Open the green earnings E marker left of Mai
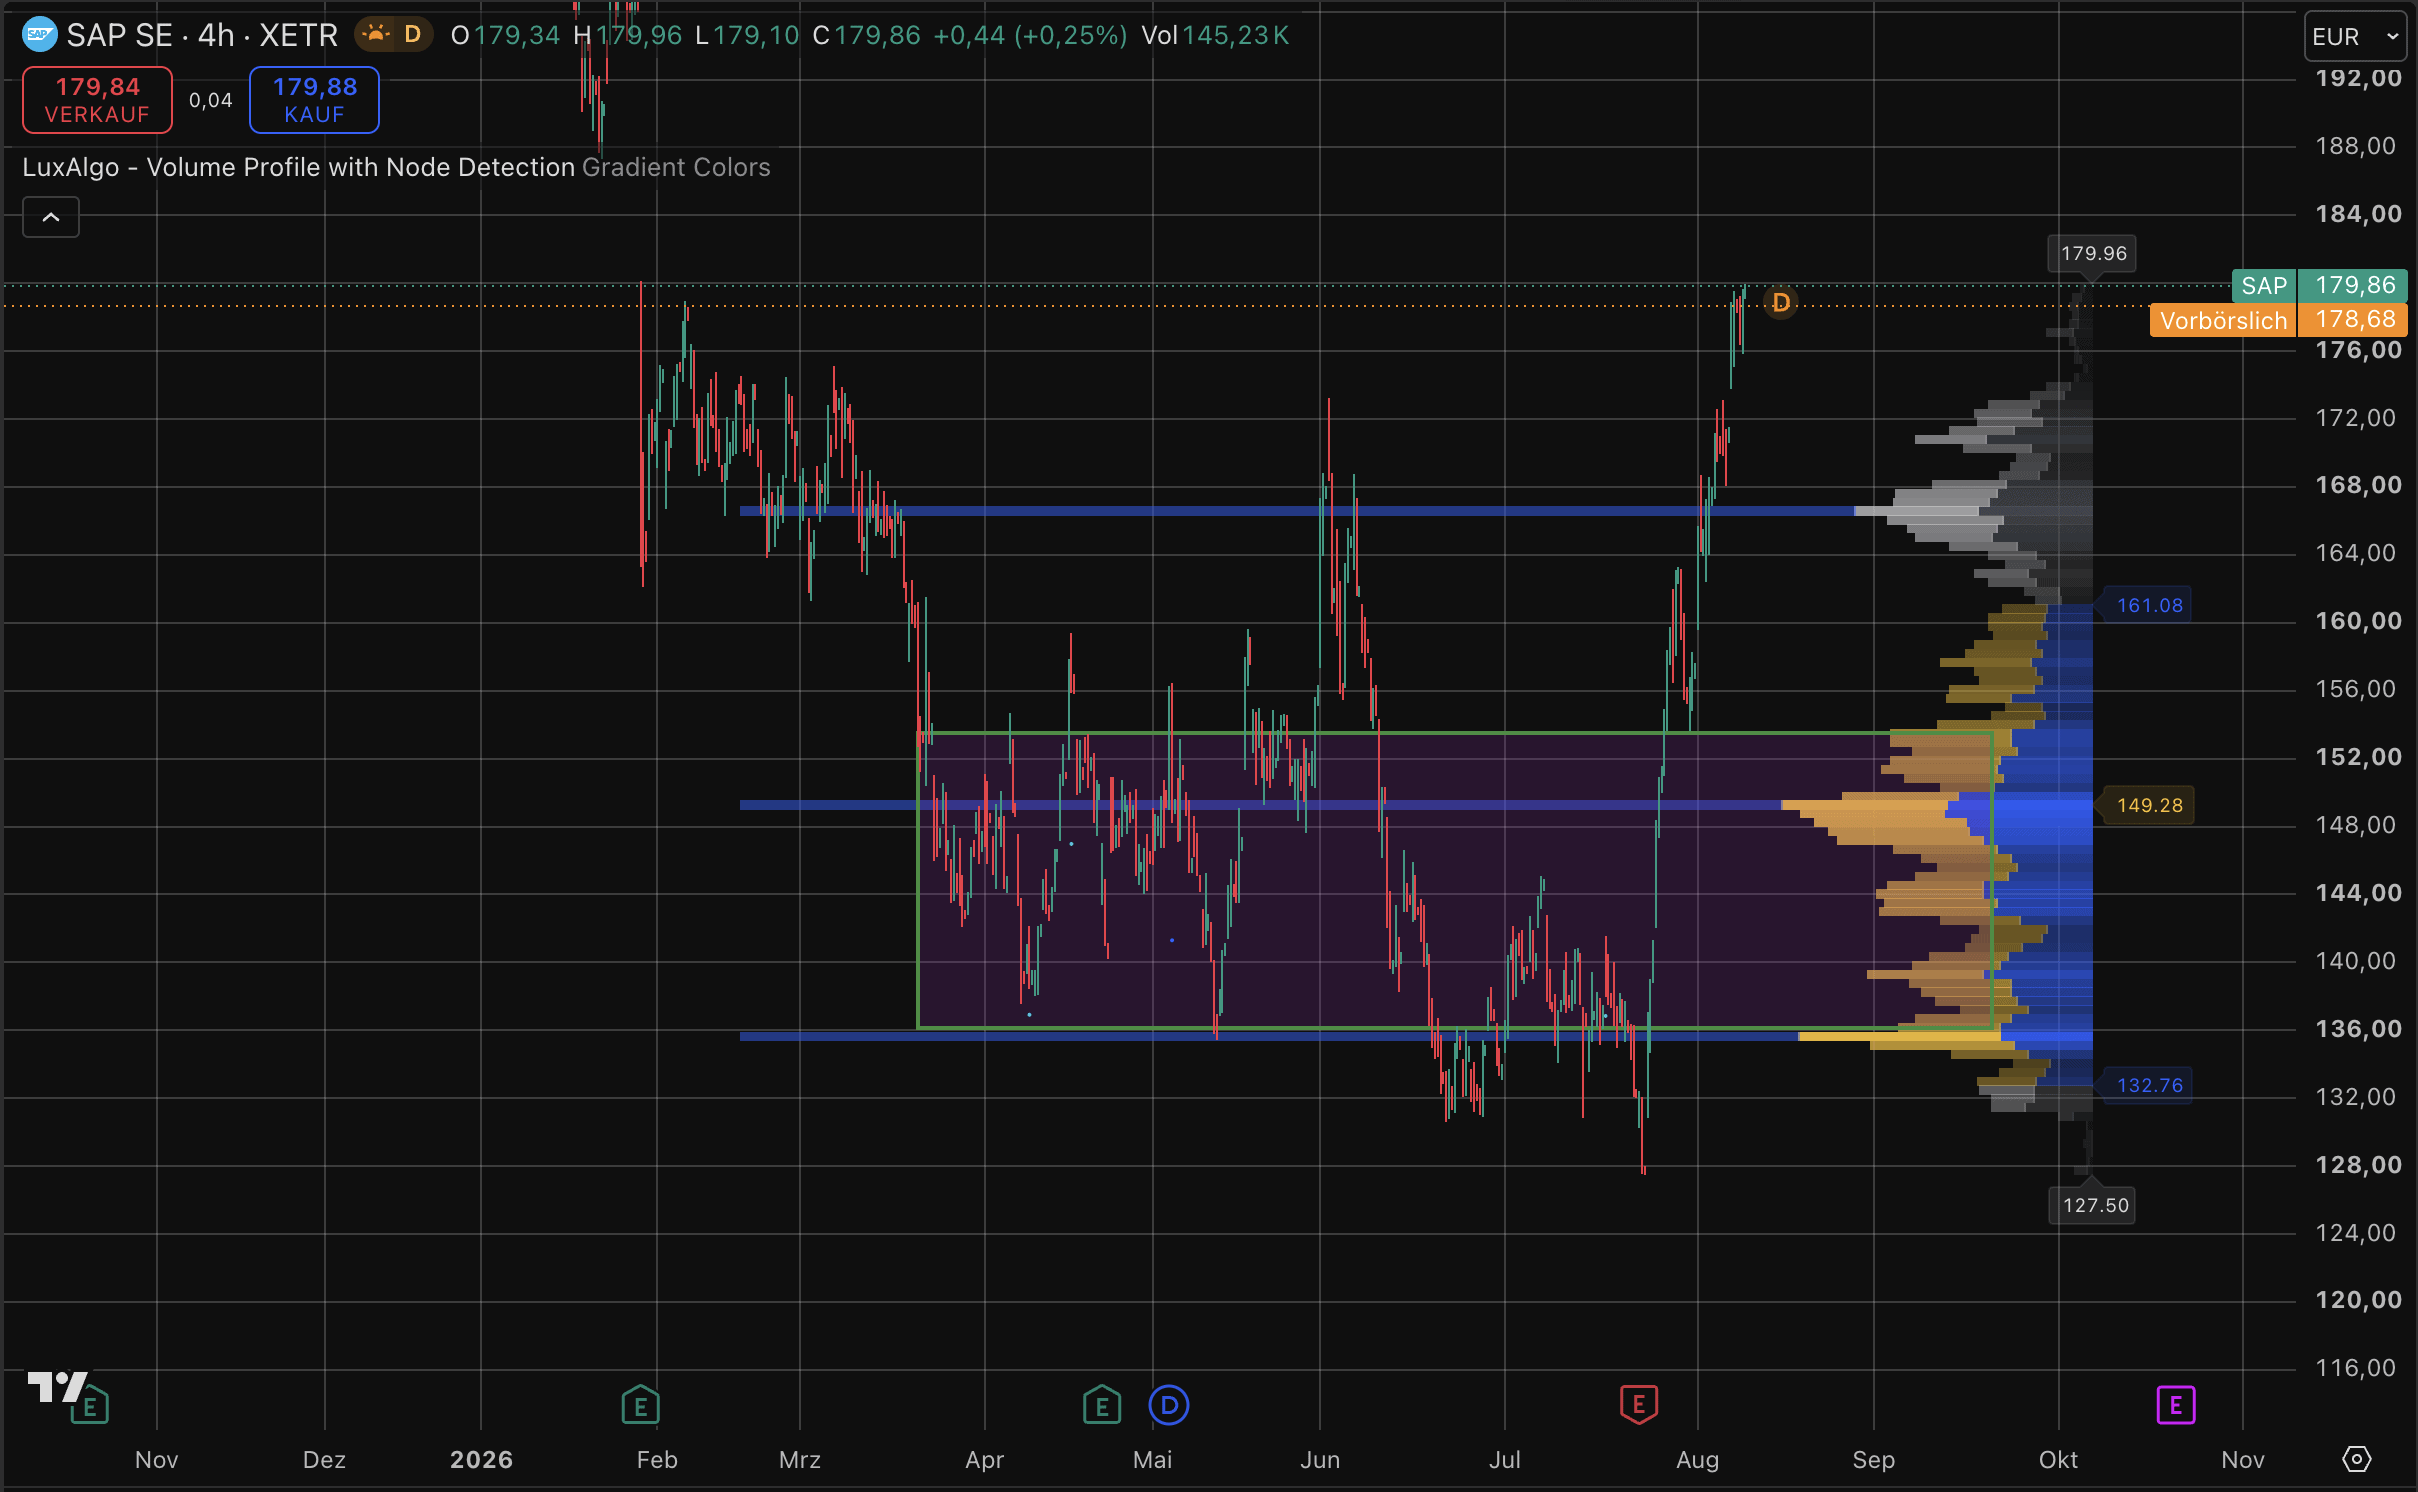Viewport: 2418px width, 1492px height. click(1101, 1405)
